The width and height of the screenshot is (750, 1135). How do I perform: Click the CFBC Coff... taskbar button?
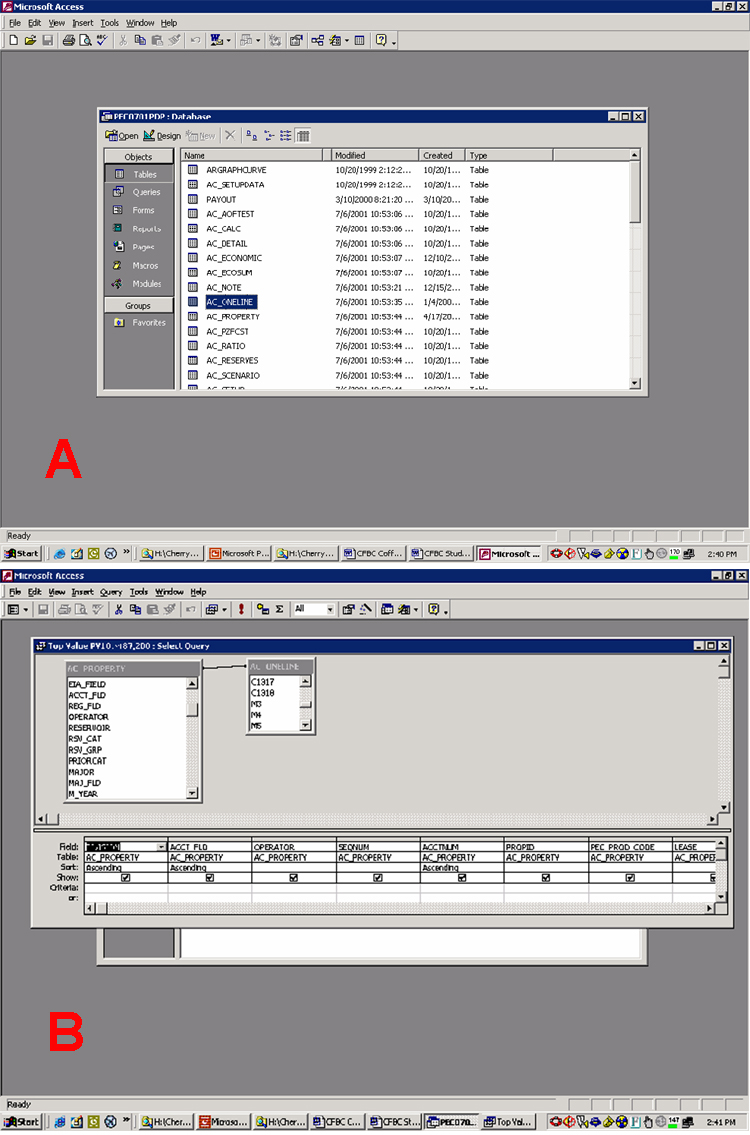coord(374,554)
